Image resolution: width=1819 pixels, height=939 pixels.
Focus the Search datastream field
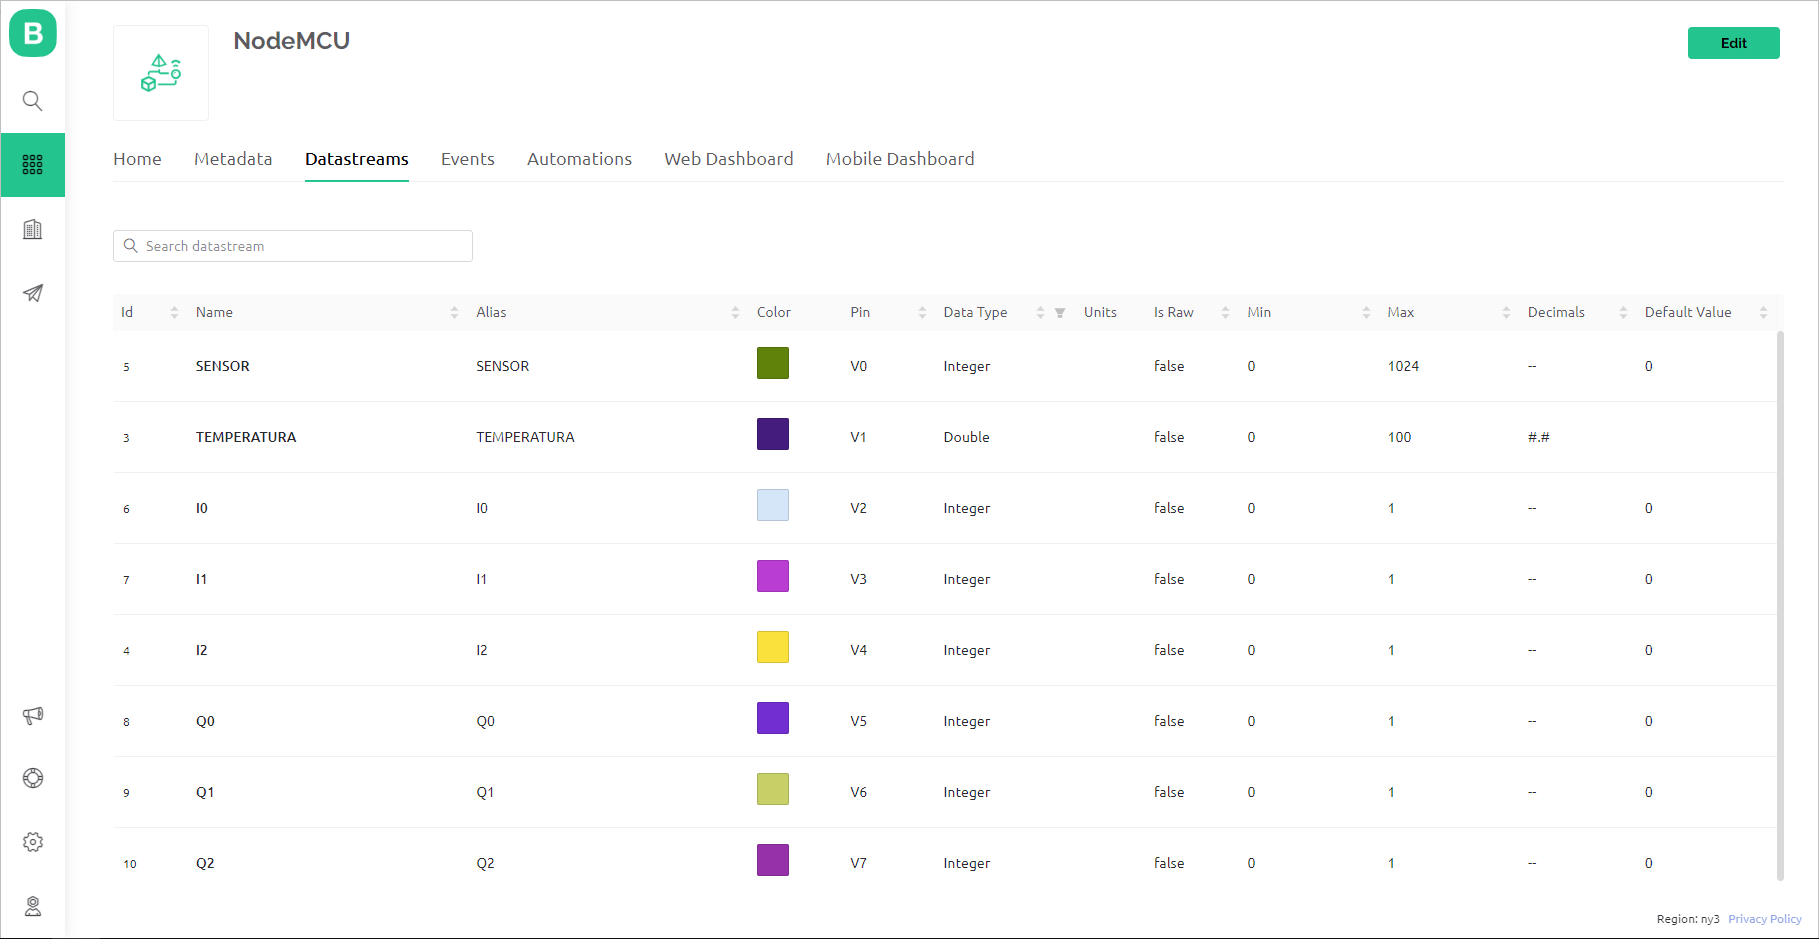pyautogui.click(x=293, y=246)
